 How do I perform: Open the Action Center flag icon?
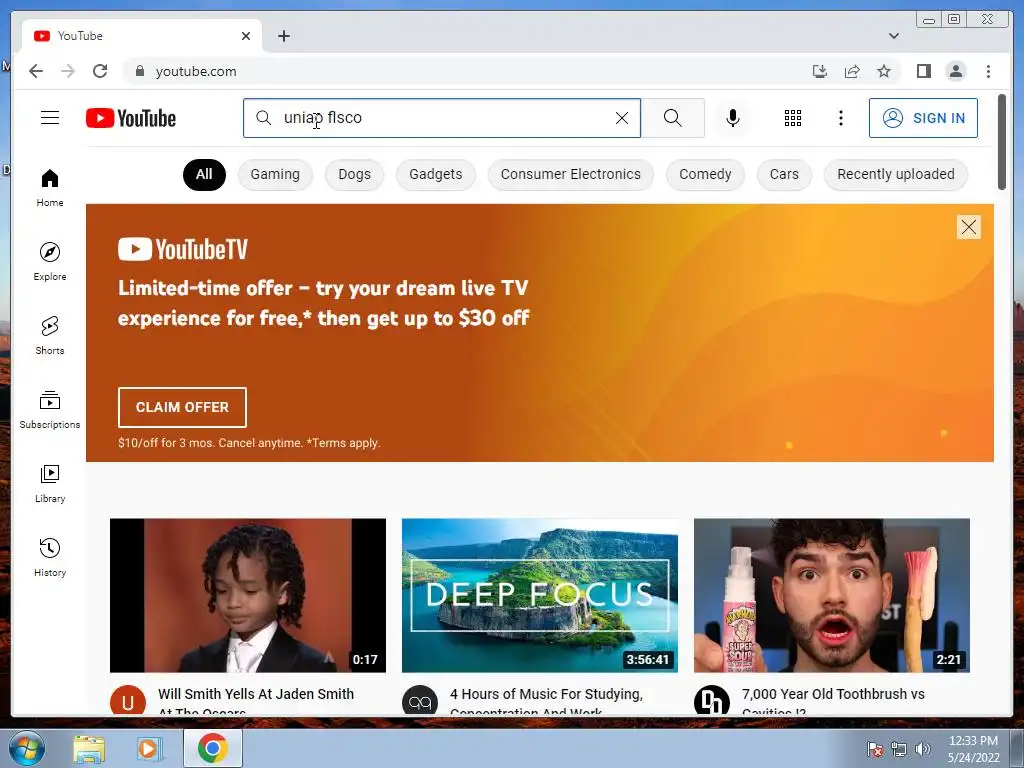(x=875, y=749)
